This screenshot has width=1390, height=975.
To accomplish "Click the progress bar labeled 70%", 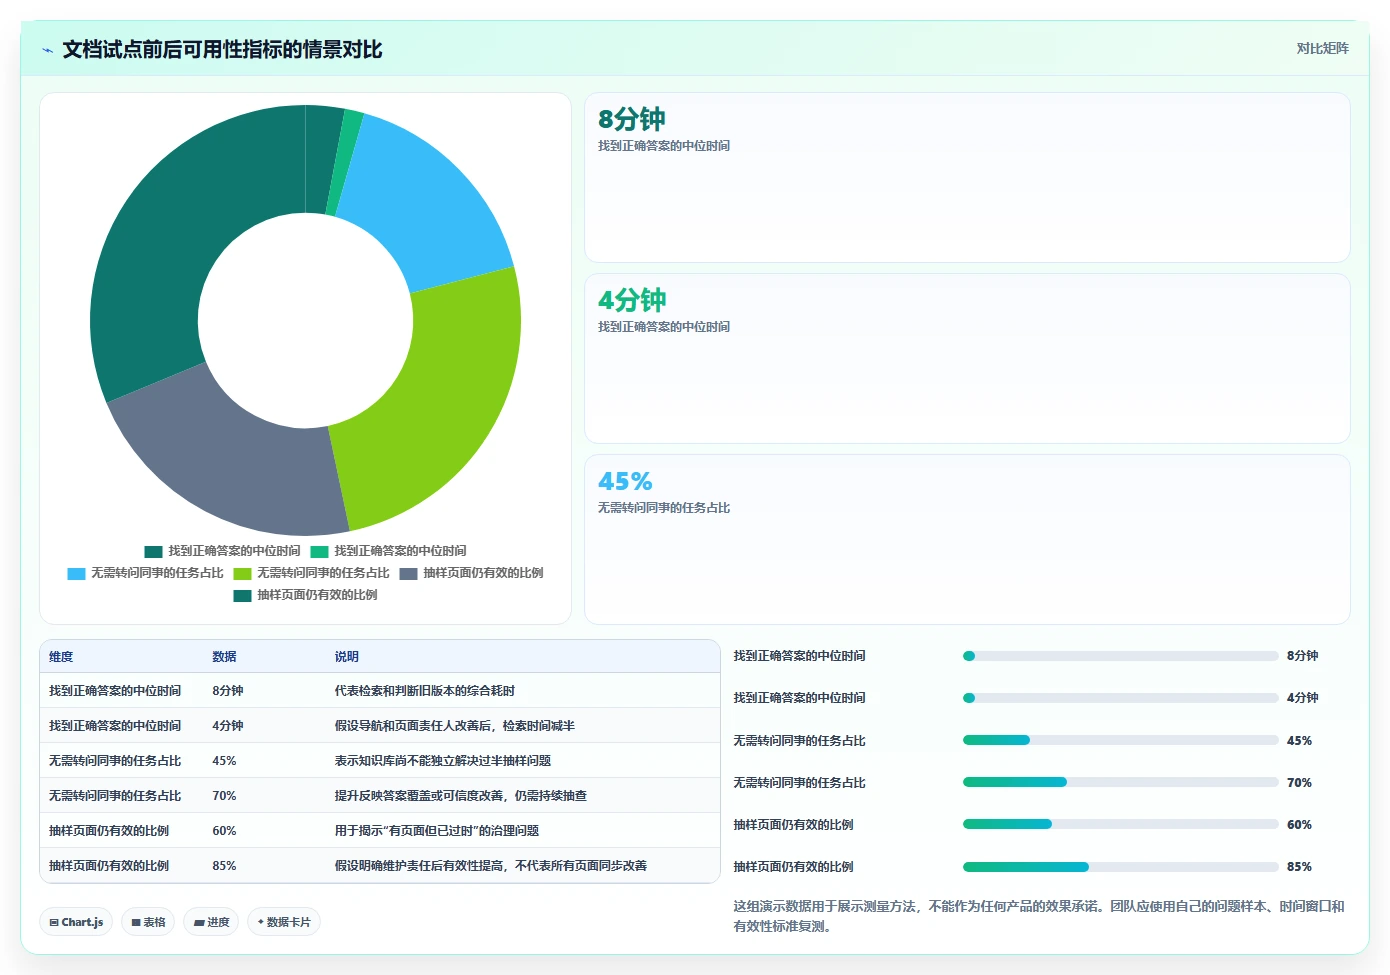I will pyautogui.click(x=1120, y=782).
